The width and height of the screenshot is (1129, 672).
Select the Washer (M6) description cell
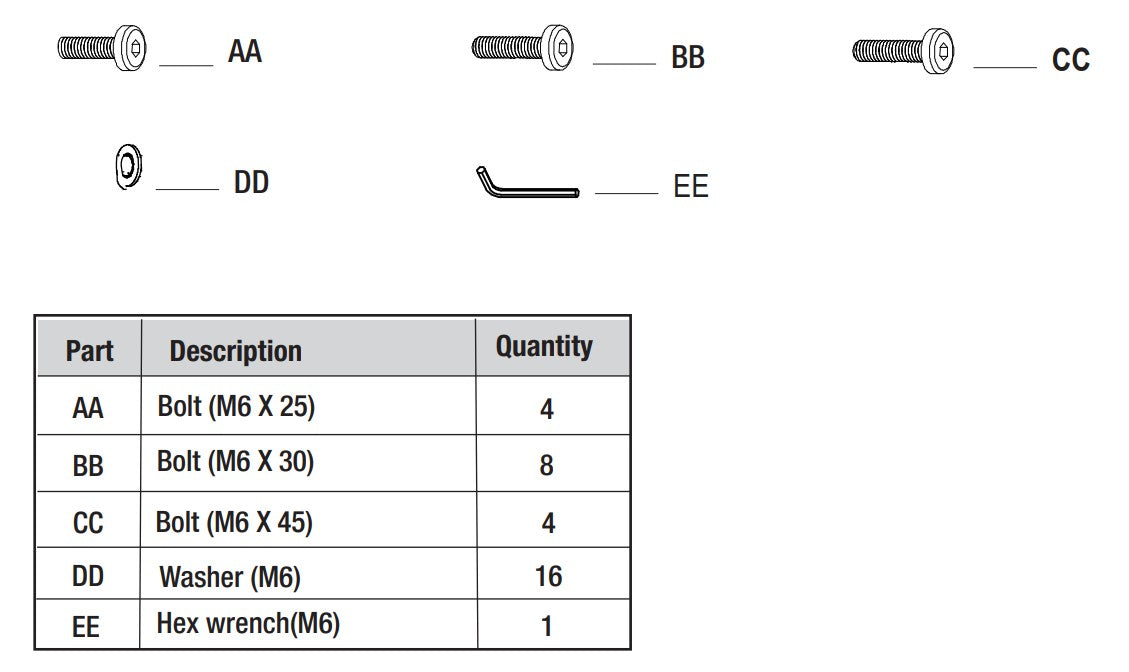[229, 577]
